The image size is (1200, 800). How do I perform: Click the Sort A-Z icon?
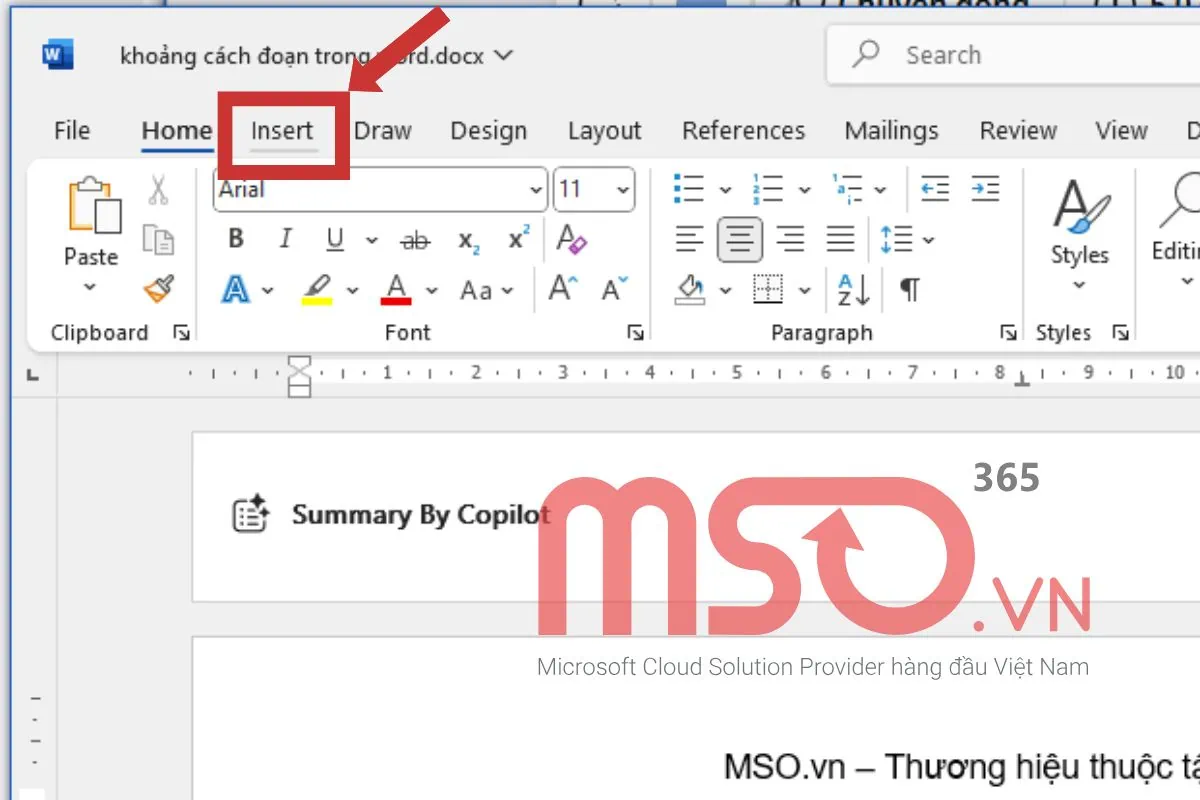853,290
